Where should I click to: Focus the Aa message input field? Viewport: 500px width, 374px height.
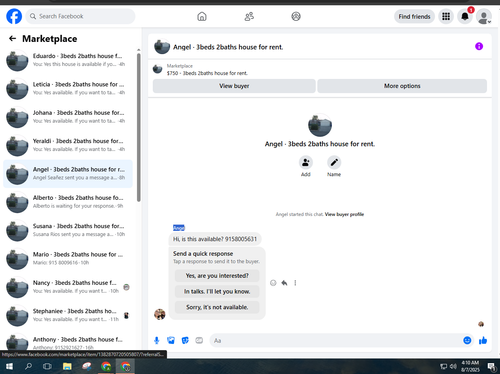pos(335,340)
